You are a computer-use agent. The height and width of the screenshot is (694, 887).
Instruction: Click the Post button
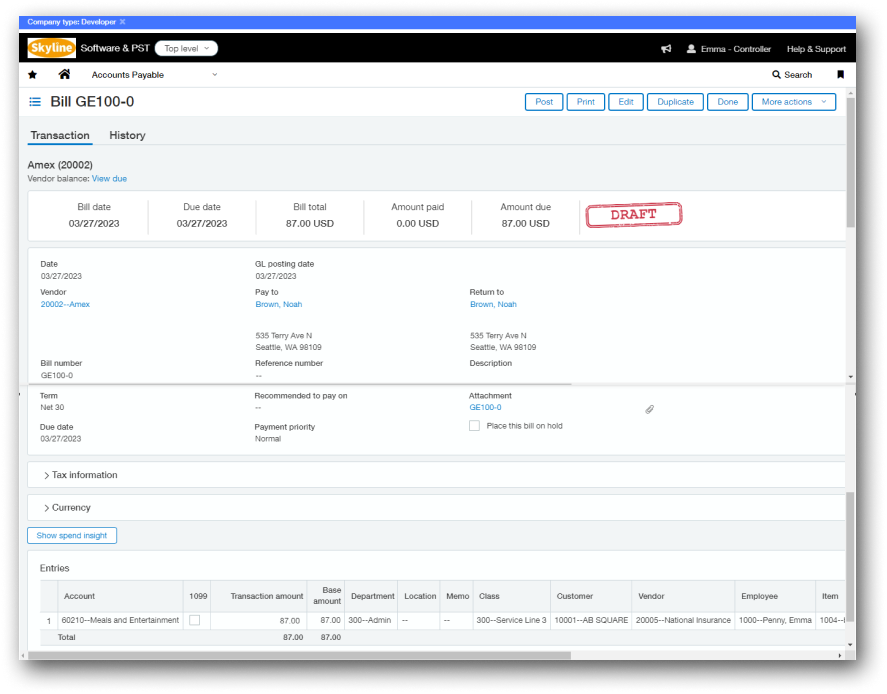[x=544, y=102]
